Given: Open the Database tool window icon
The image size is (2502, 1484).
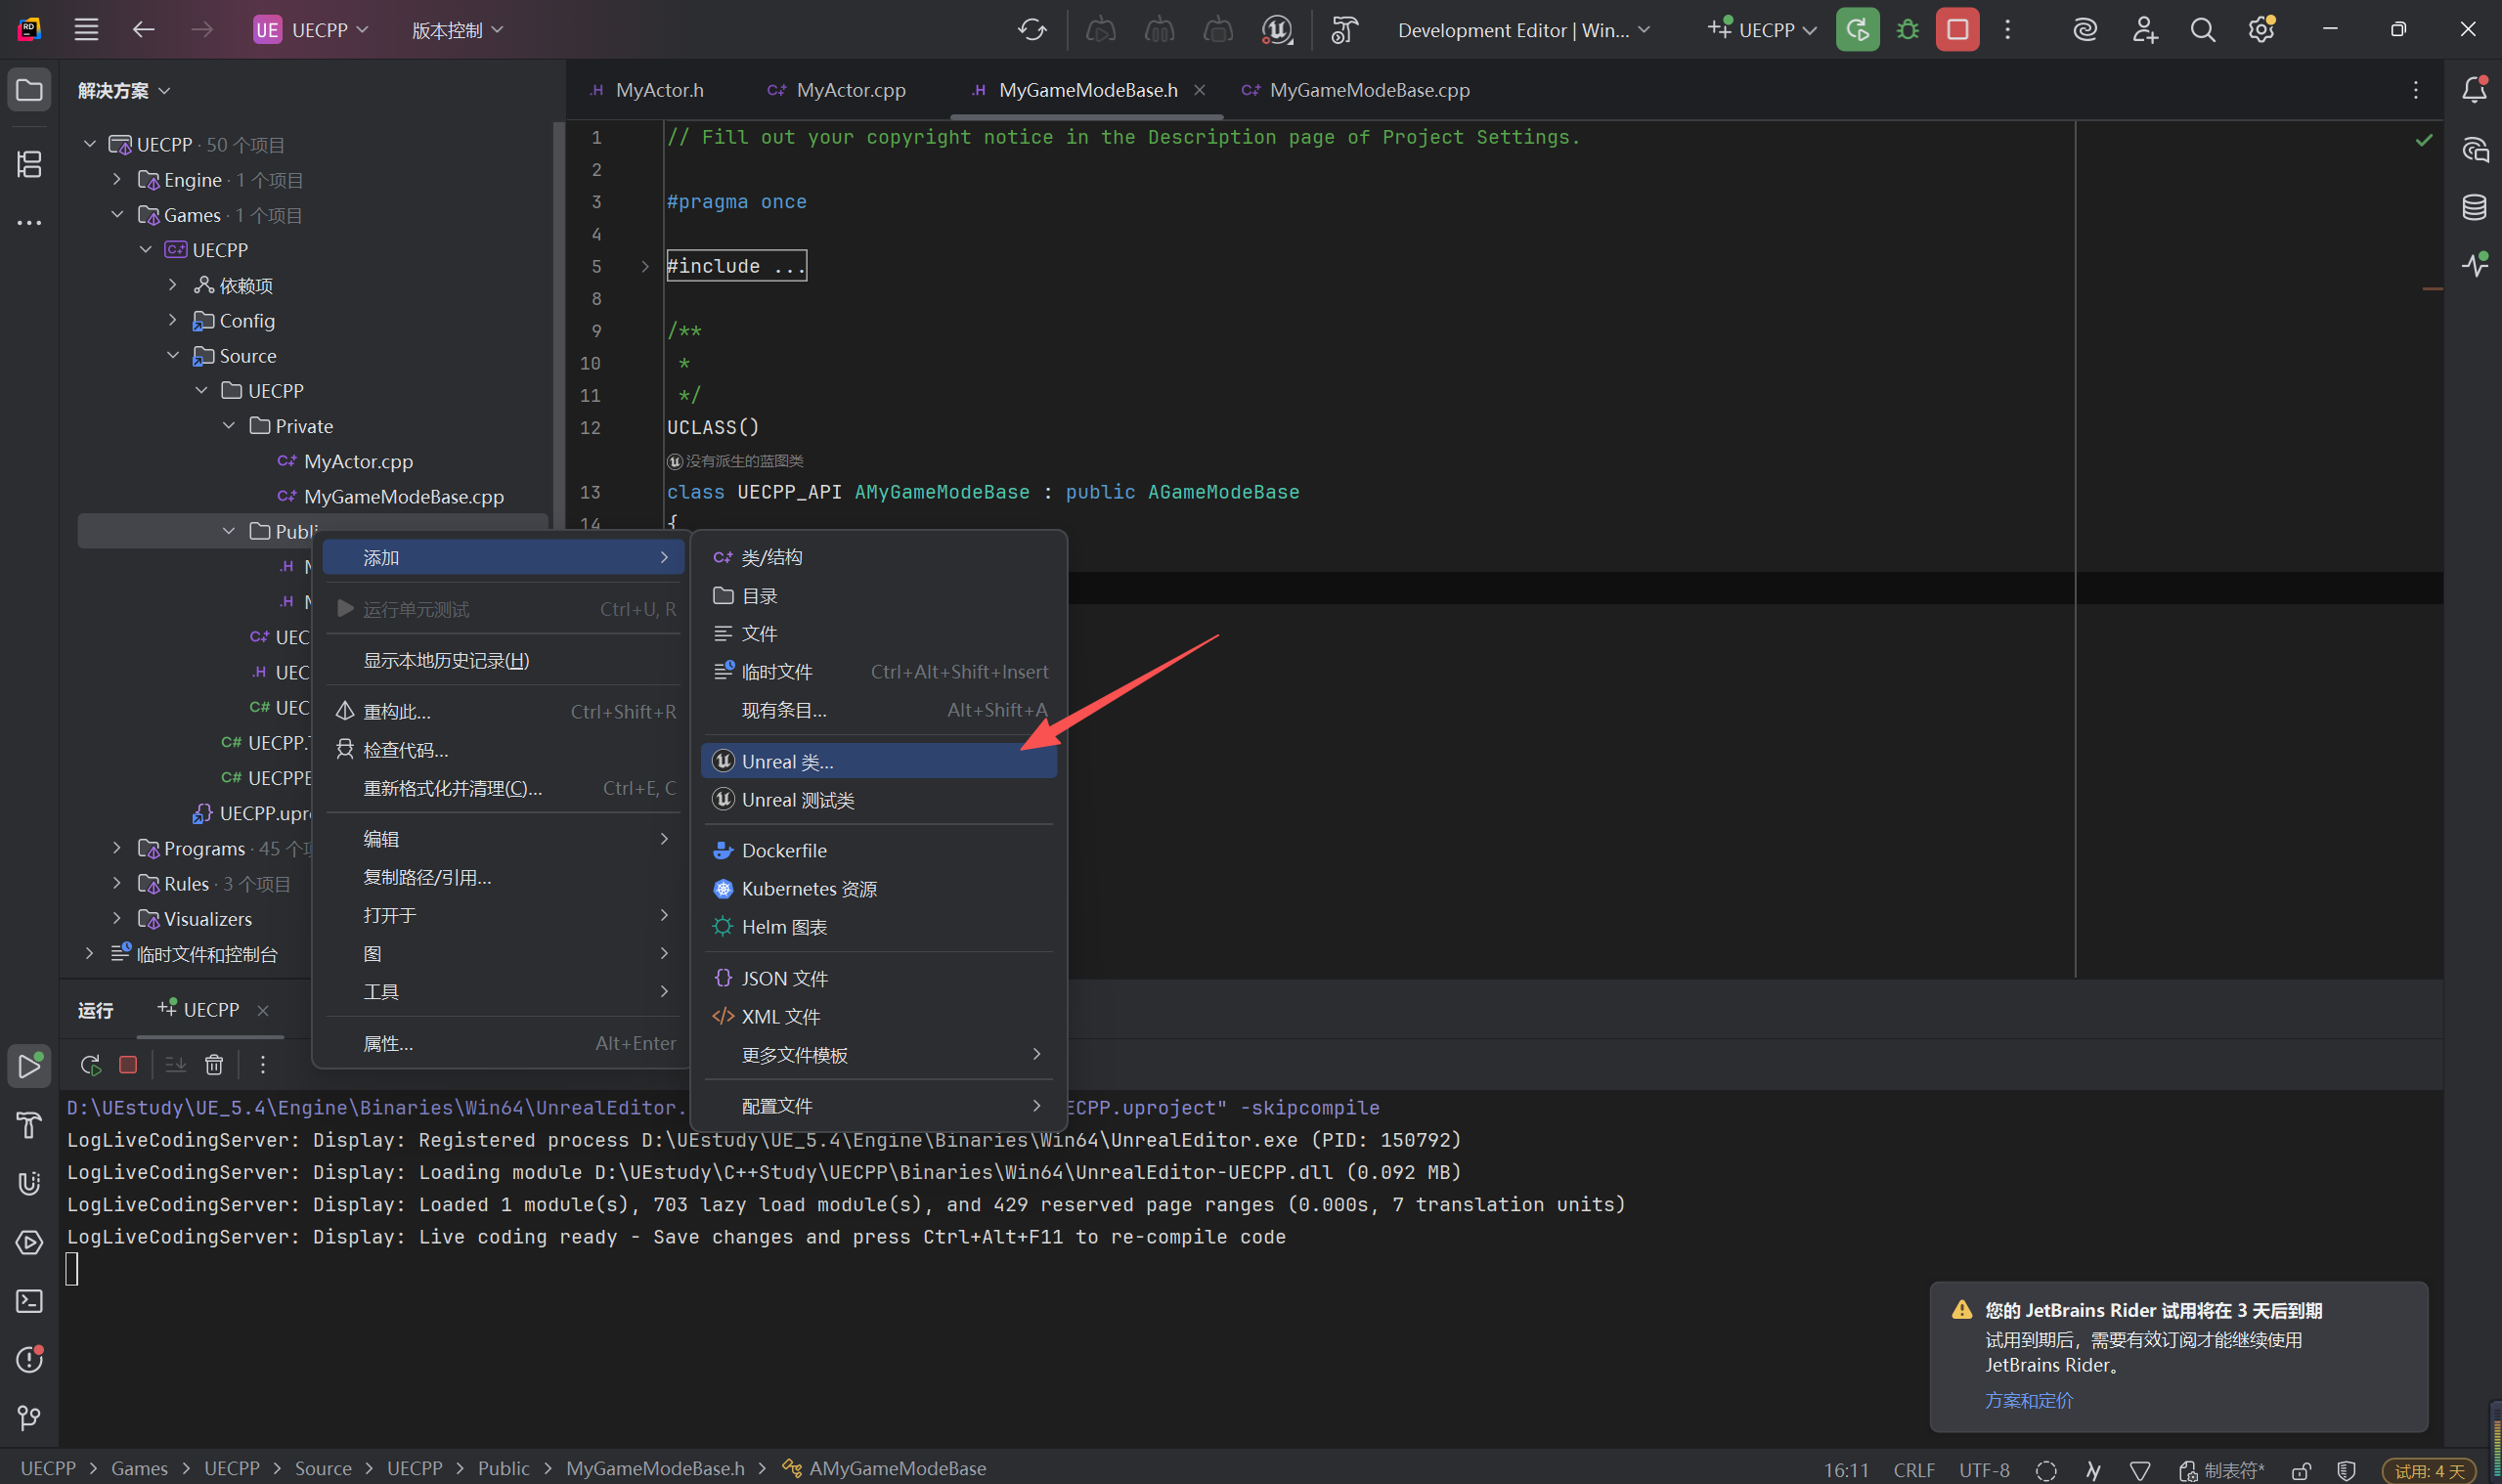Looking at the screenshot, I should pos(2474,207).
